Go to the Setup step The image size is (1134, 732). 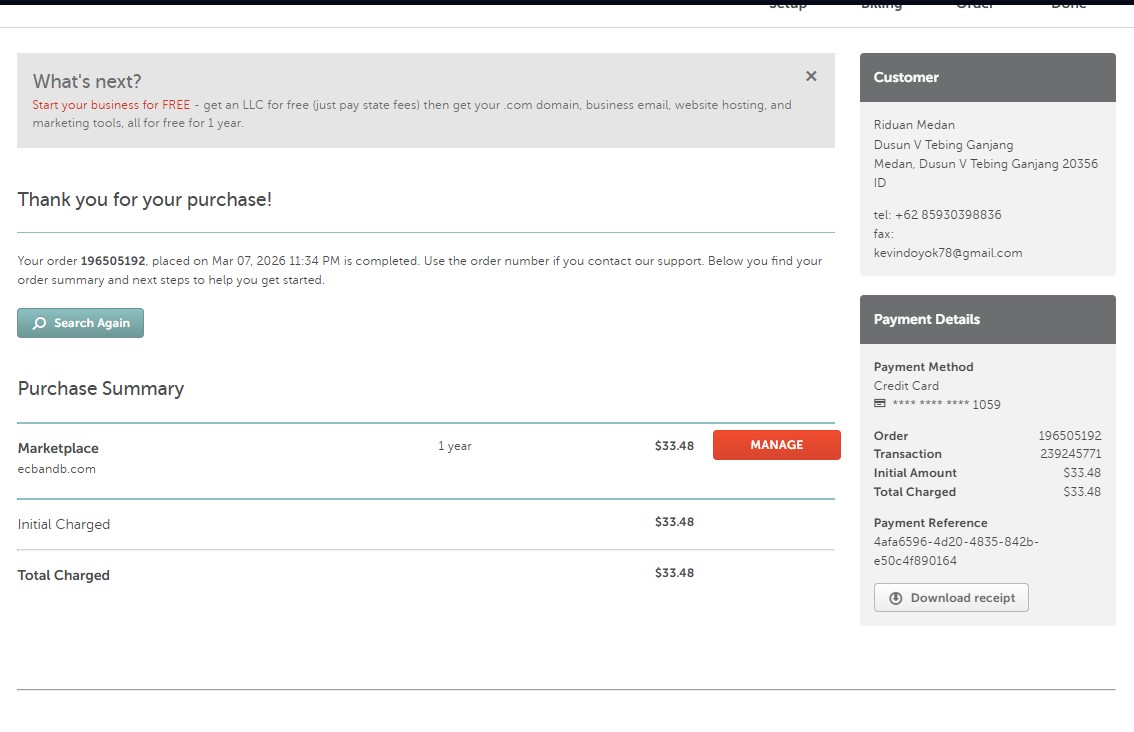point(787,6)
